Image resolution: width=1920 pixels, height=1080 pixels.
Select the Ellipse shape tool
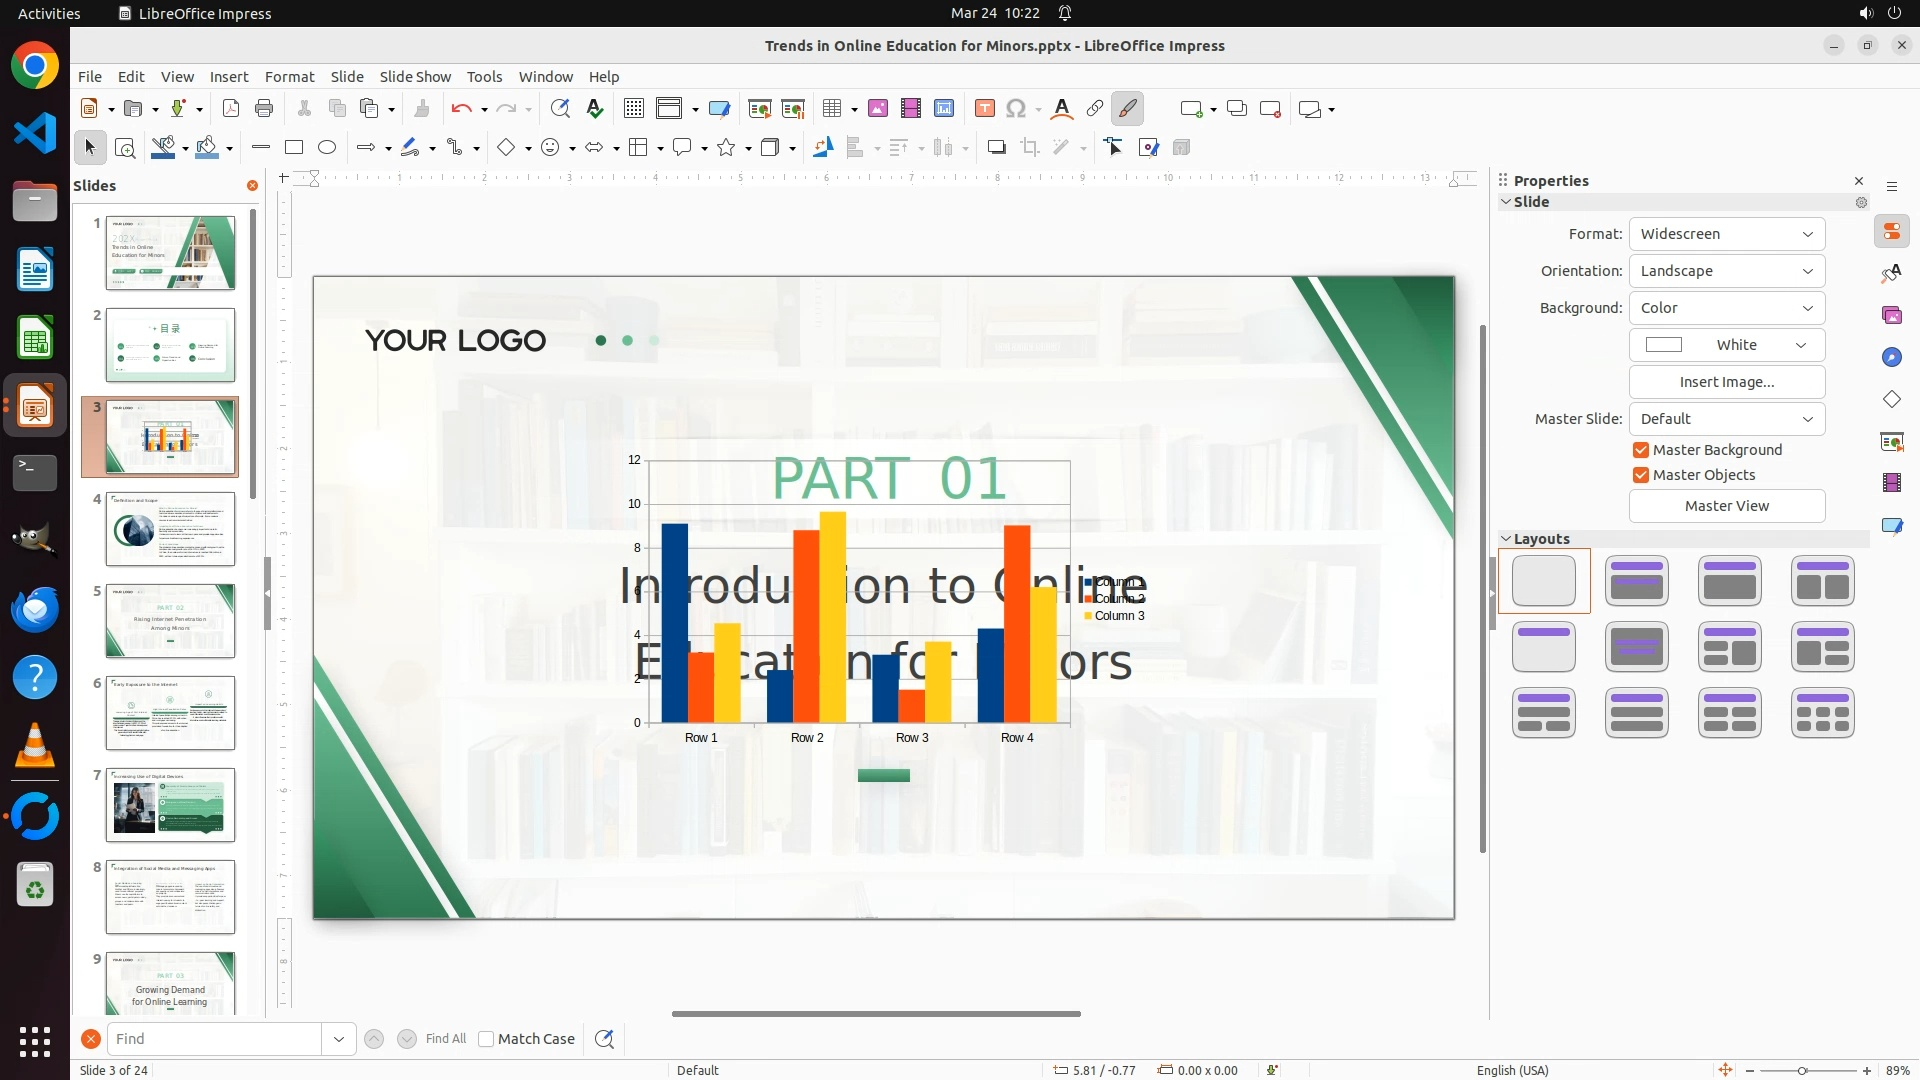point(327,148)
